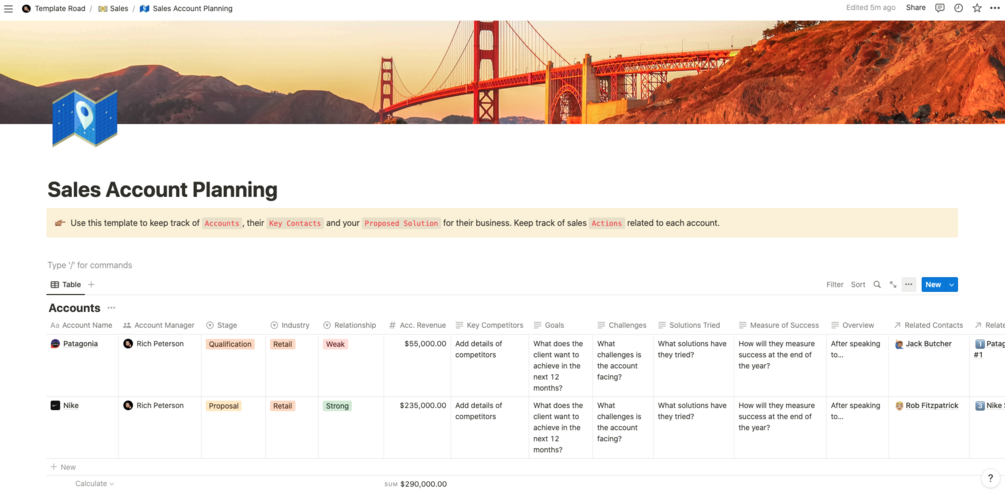This screenshot has width=1005, height=493.
Task: Click the SUM $290,000.00 total
Action: click(x=416, y=485)
